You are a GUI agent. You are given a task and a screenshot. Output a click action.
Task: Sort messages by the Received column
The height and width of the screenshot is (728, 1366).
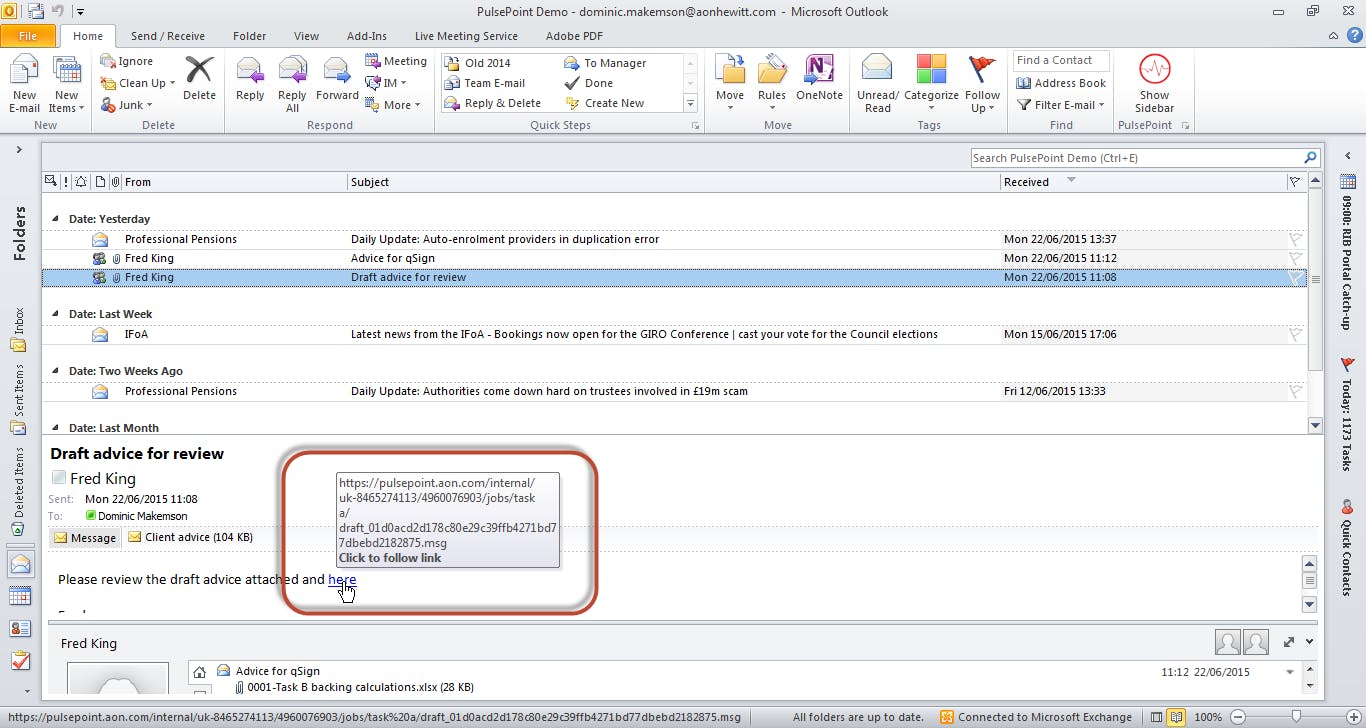pyautogui.click(x=1143, y=182)
